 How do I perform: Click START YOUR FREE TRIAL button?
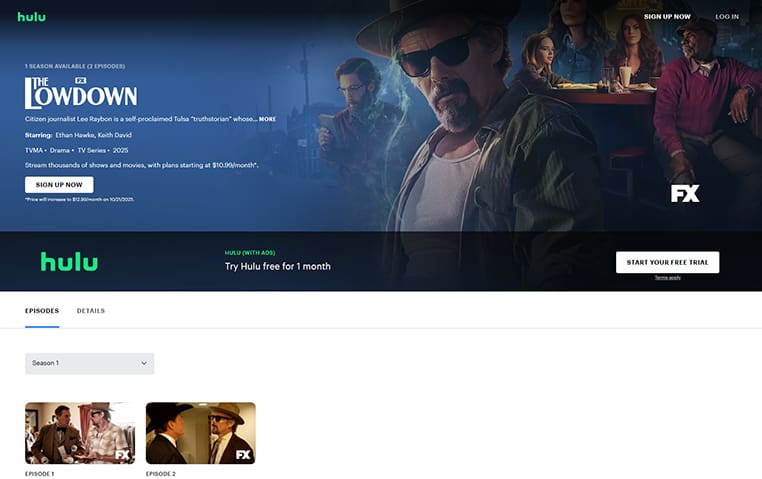tap(667, 262)
